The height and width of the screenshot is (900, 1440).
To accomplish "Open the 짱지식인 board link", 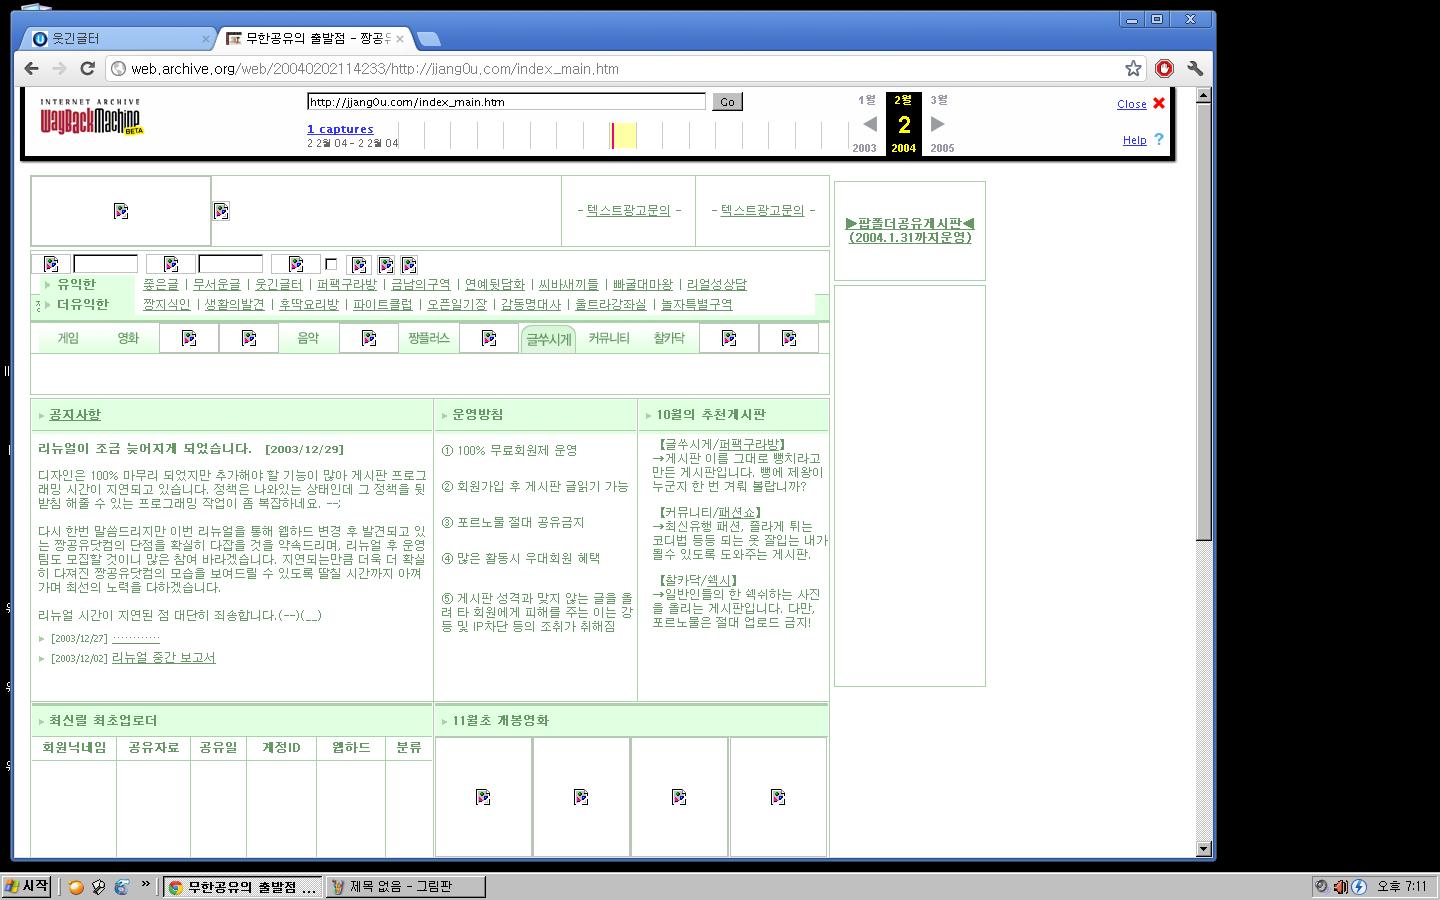I will (166, 304).
